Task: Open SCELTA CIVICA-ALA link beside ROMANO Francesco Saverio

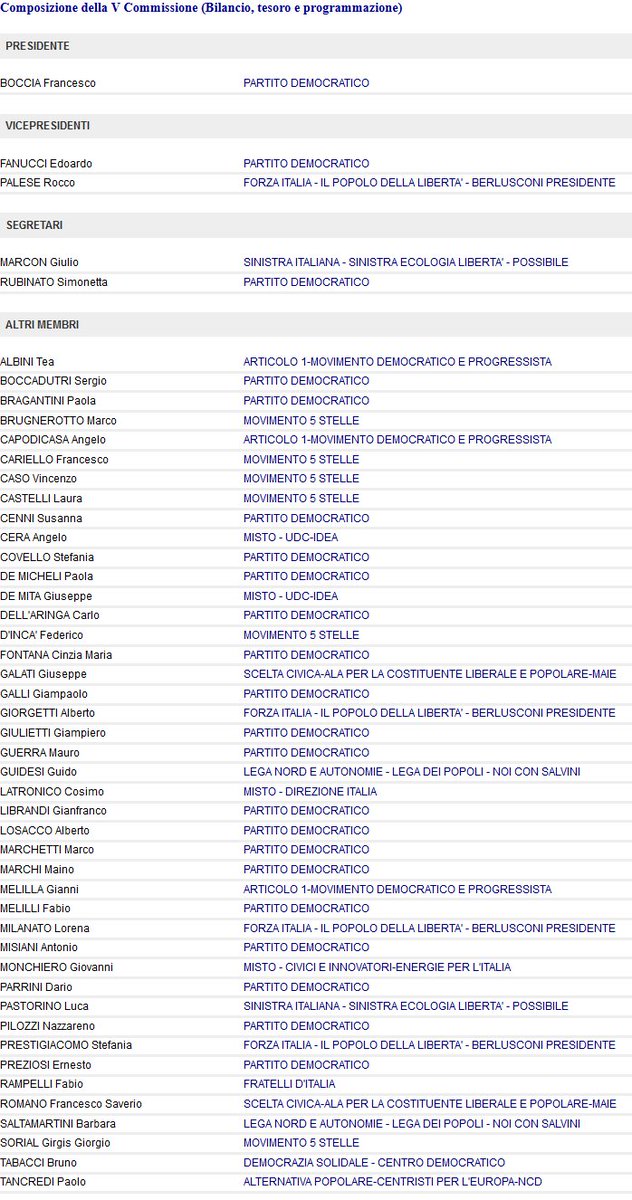Action: tap(430, 1104)
